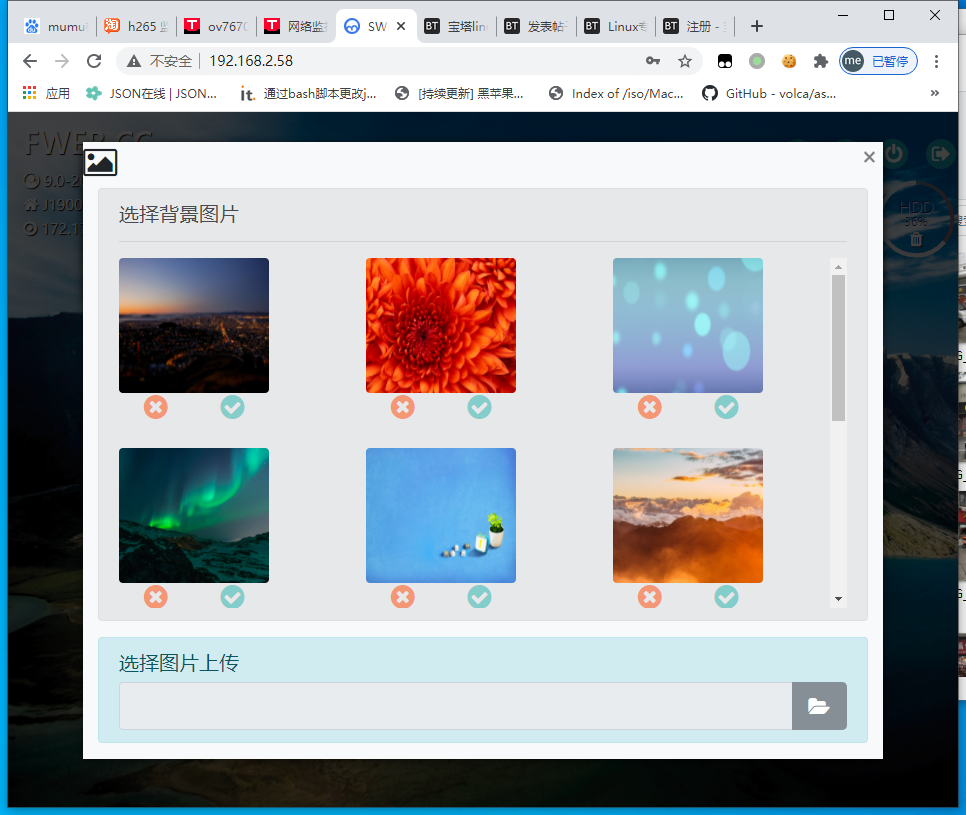966x815 pixels.
Task: Click the logout icon behind dialog
Action: point(940,153)
